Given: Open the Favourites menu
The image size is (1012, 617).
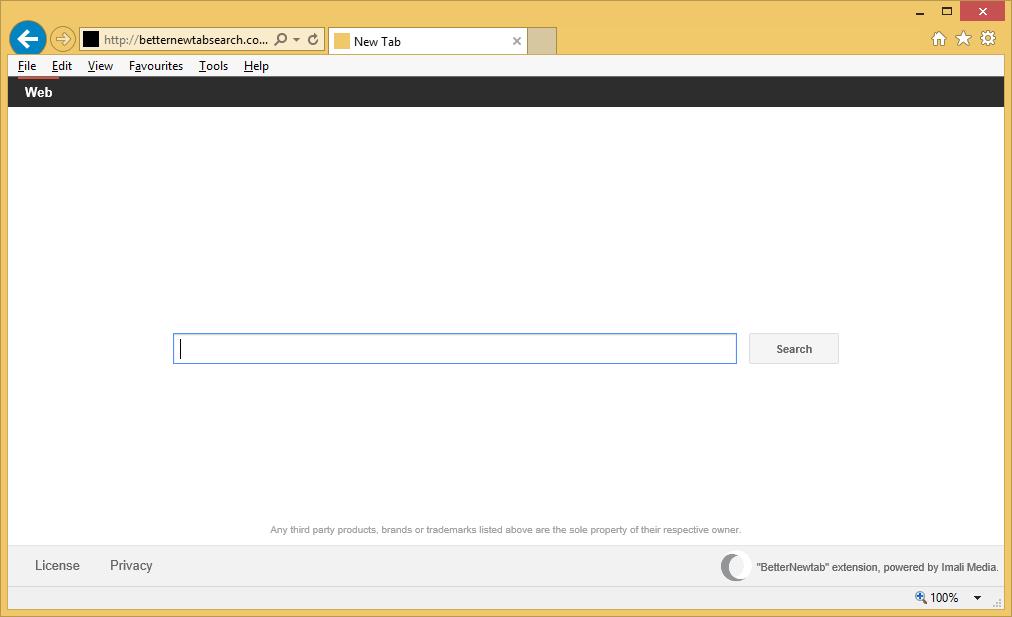Looking at the screenshot, I should [156, 66].
